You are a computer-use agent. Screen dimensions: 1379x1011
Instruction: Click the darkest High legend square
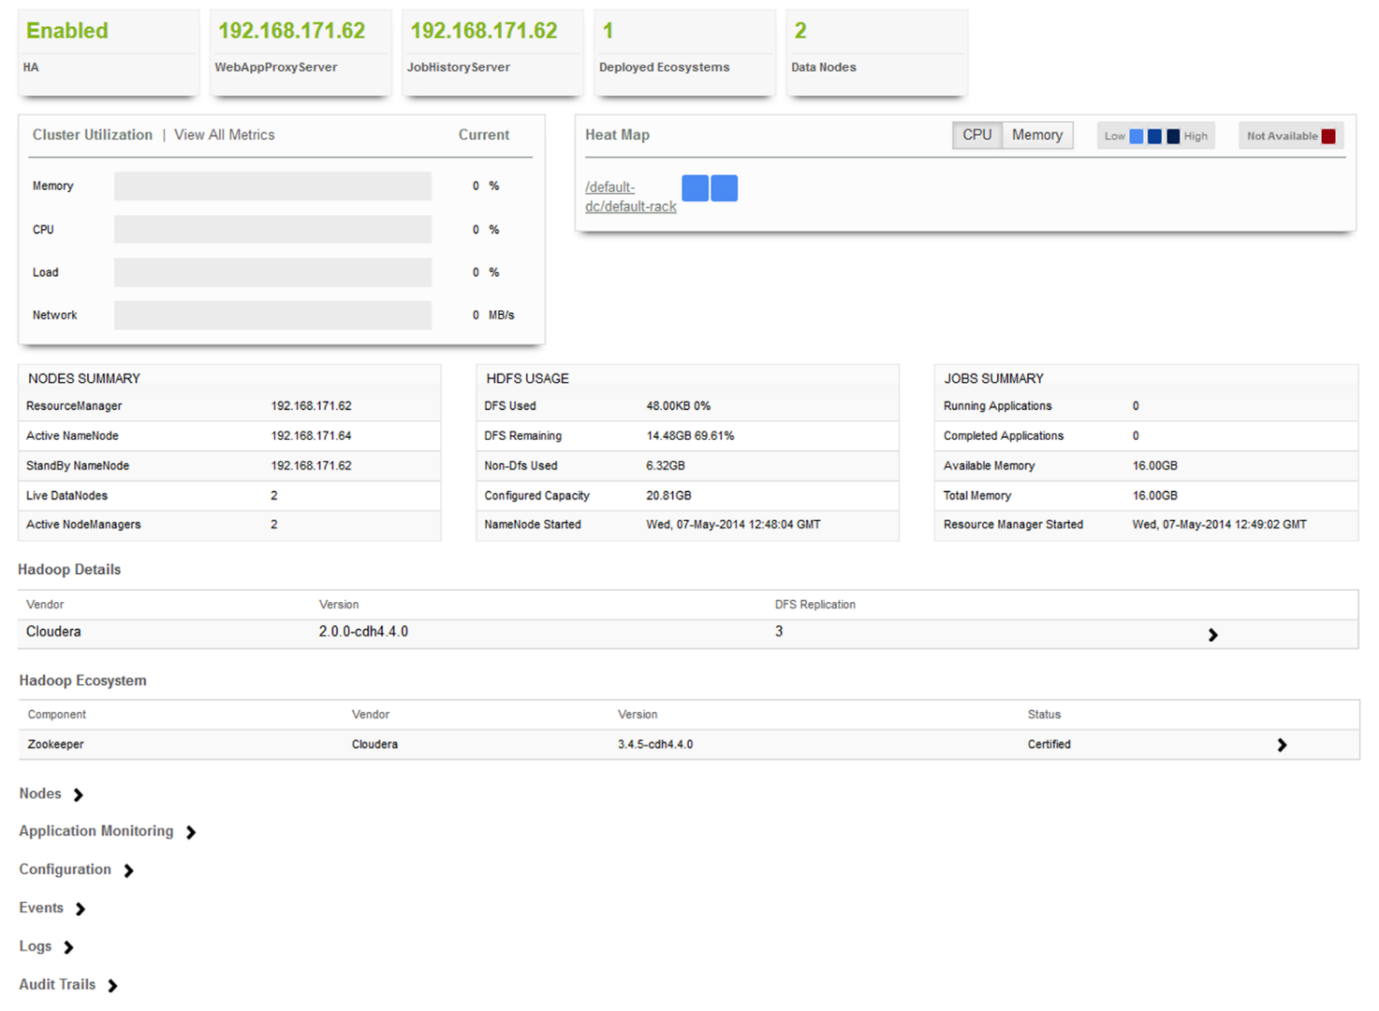(x=1173, y=136)
